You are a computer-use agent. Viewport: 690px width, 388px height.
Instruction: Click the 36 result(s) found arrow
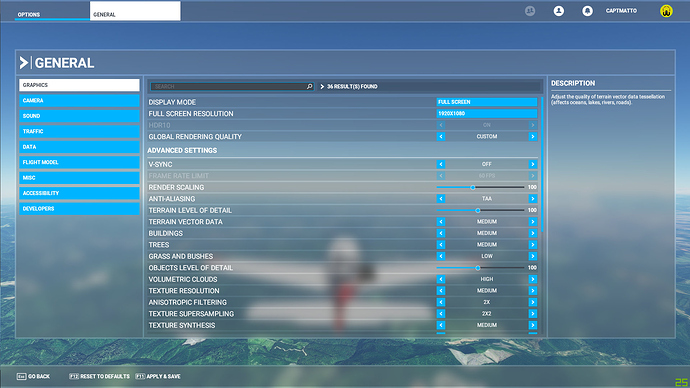(322, 87)
